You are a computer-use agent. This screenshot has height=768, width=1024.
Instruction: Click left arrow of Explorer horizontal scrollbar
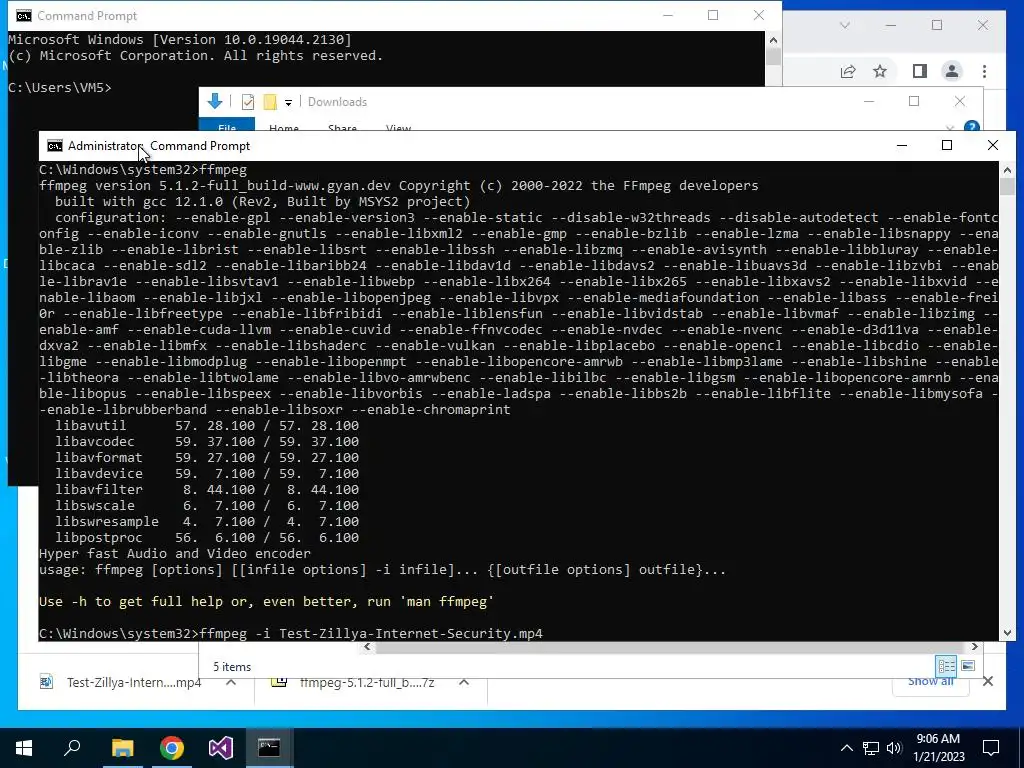click(x=367, y=647)
